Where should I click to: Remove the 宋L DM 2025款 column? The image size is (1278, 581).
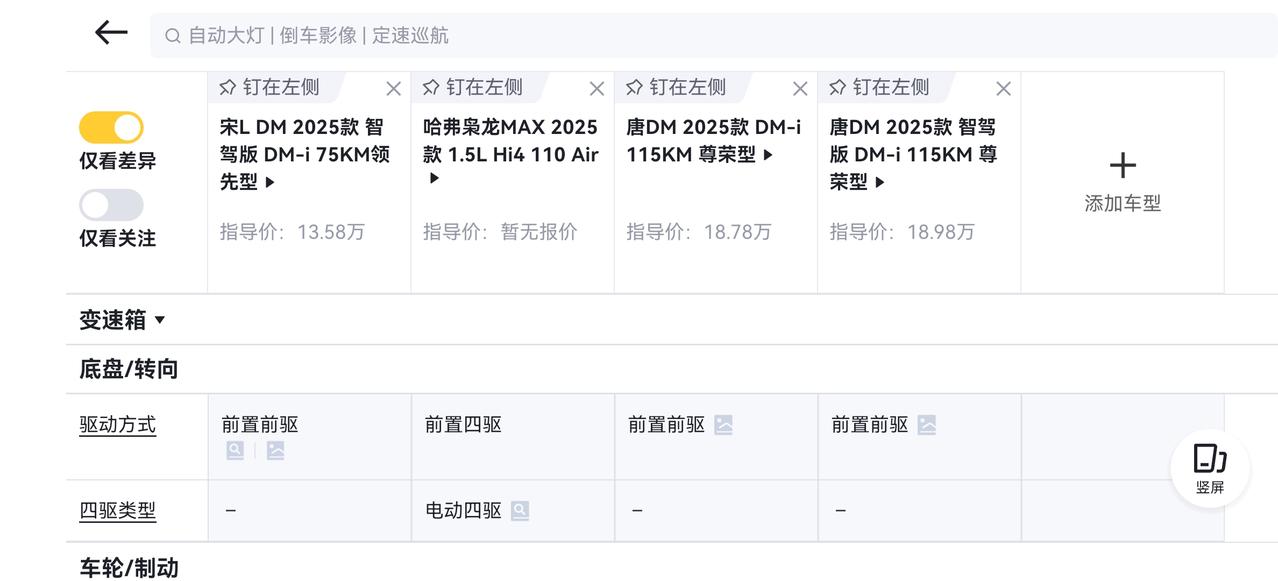pyautogui.click(x=394, y=89)
